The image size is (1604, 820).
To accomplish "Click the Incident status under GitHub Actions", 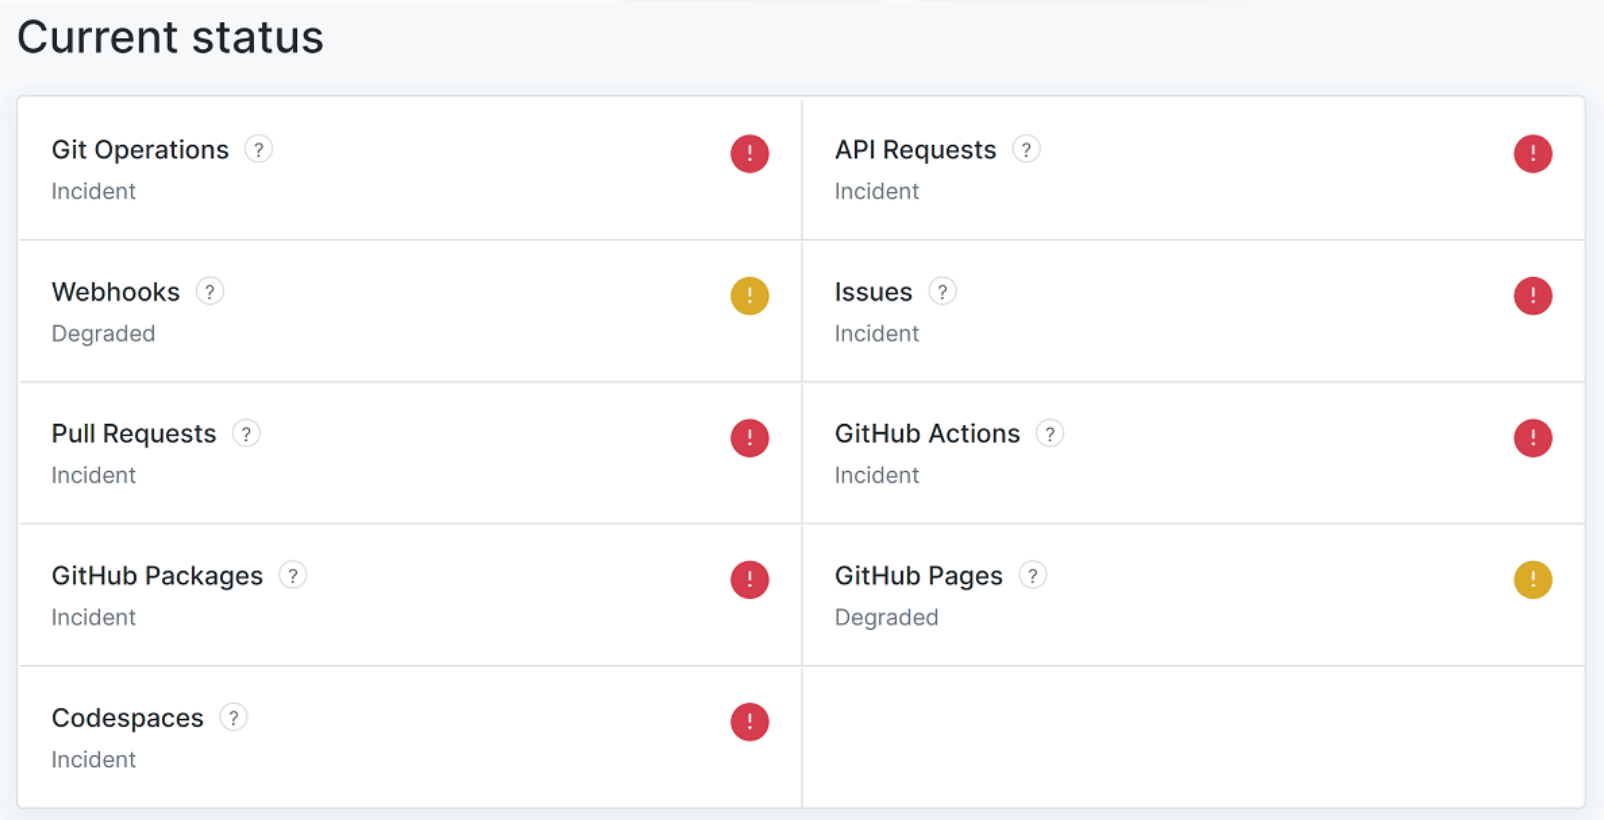I will point(876,475).
